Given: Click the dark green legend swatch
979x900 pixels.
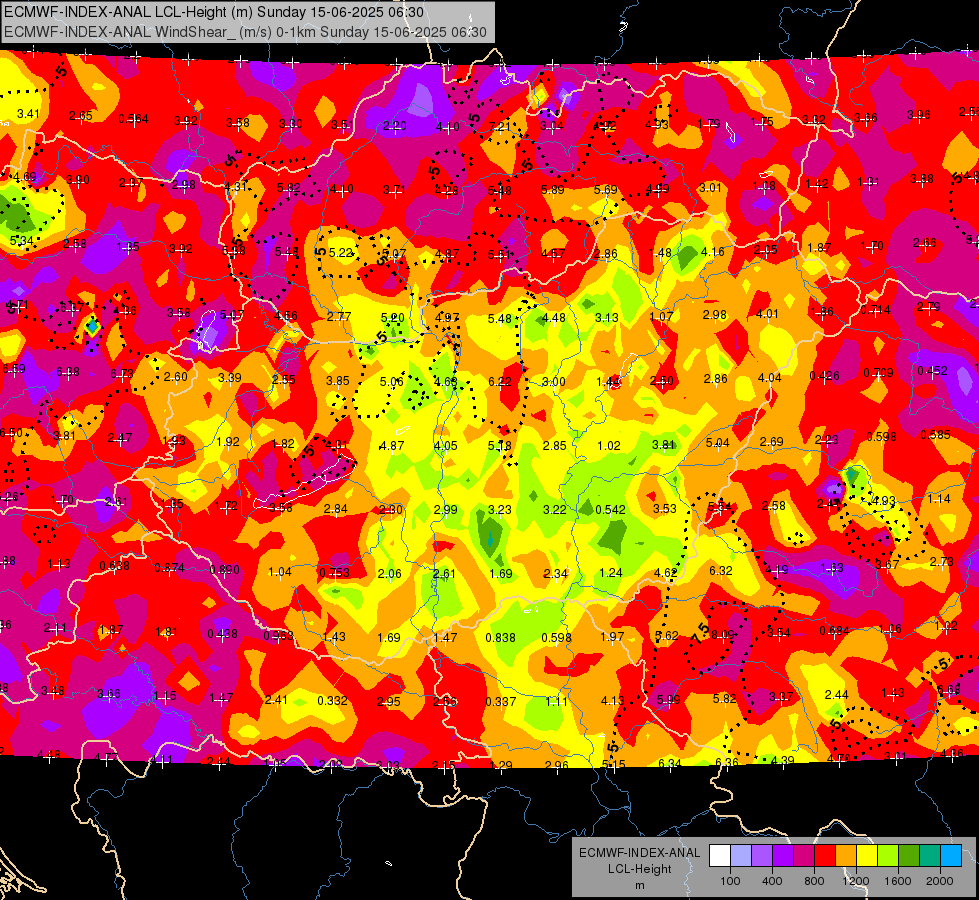Looking at the screenshot, I should 909,856.
